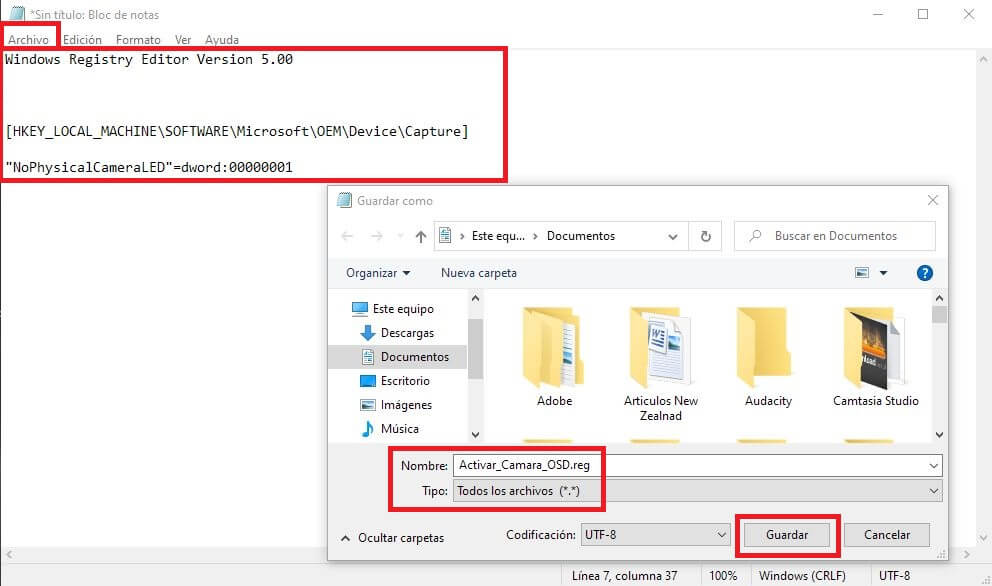Click Guardar to save the file
Image resolution: width=992 pixels, height=586 pixels.
[x=786, y=535]
